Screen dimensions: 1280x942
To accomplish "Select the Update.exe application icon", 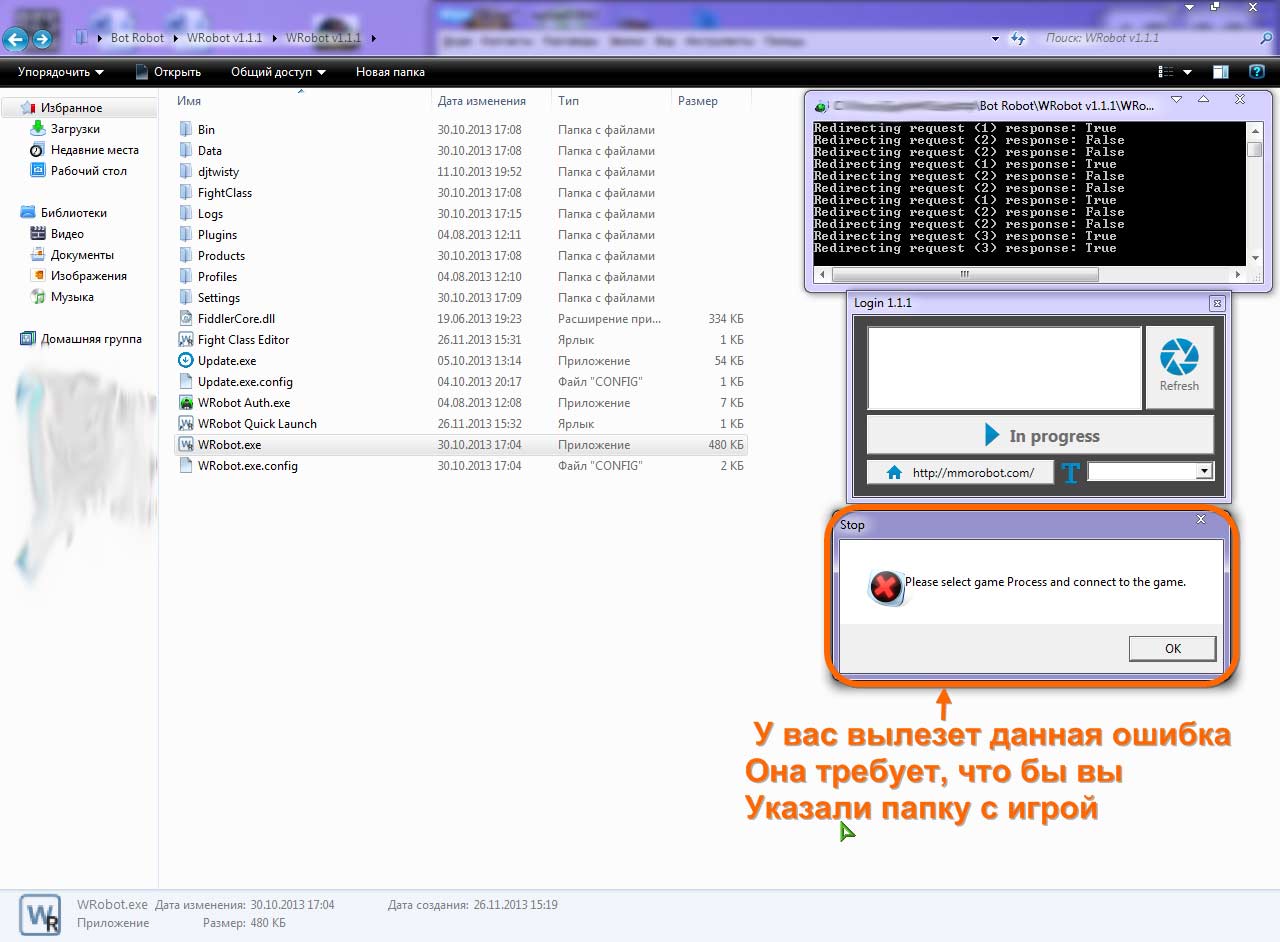I will point(186,360).
